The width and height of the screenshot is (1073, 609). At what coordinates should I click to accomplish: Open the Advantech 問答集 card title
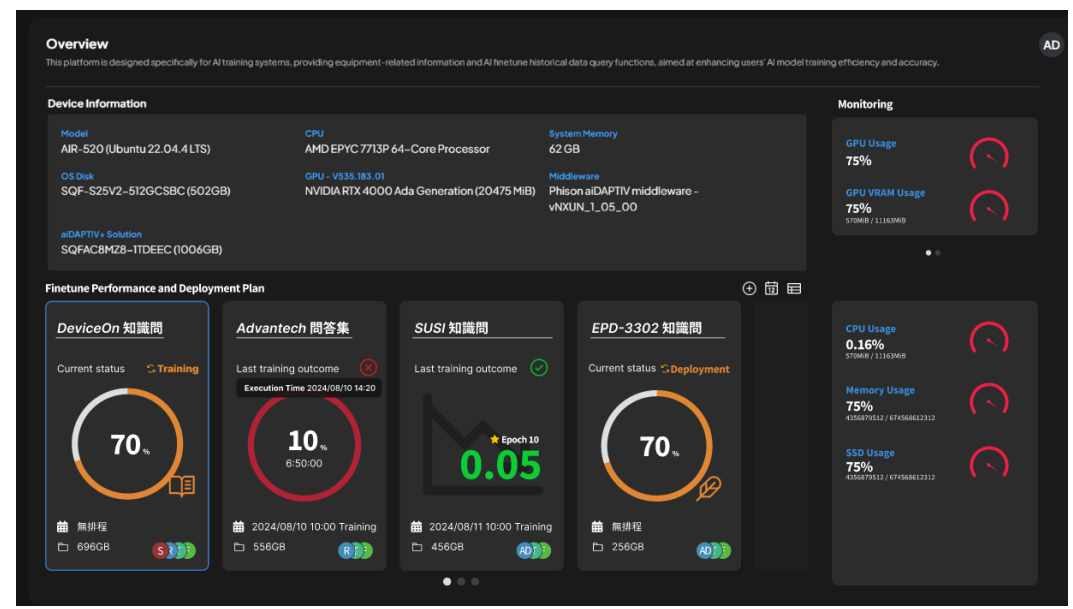(x=293, y=328)
